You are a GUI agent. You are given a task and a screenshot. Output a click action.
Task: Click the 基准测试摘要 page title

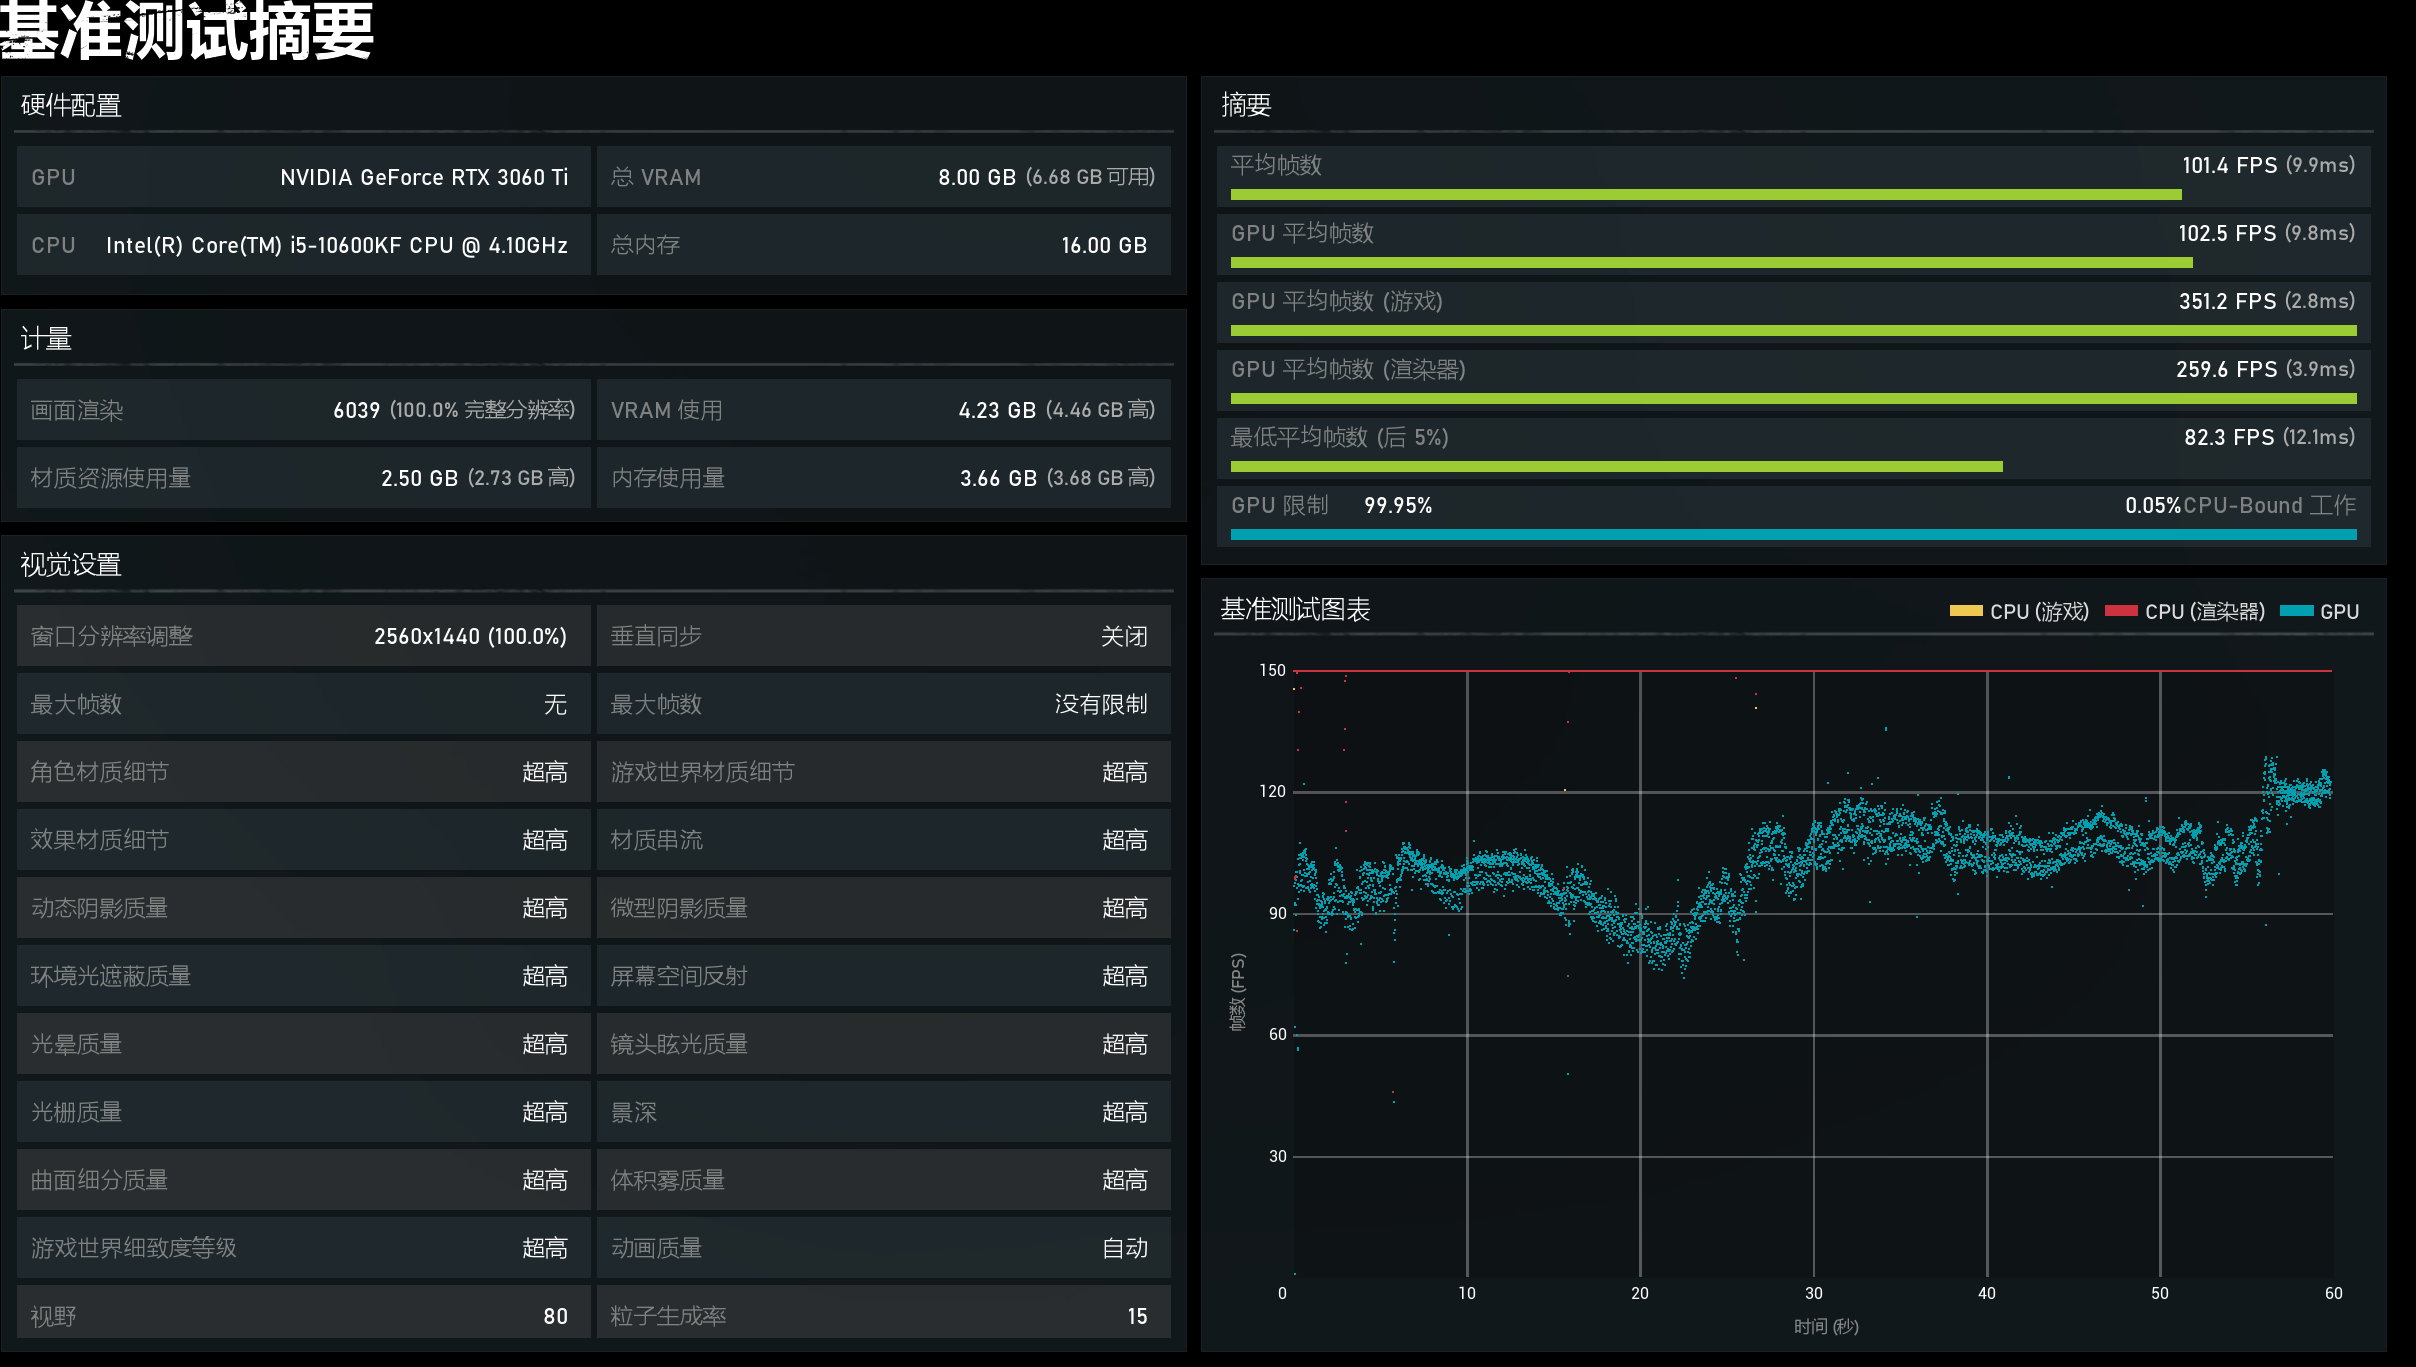click(x=188, y=32)
